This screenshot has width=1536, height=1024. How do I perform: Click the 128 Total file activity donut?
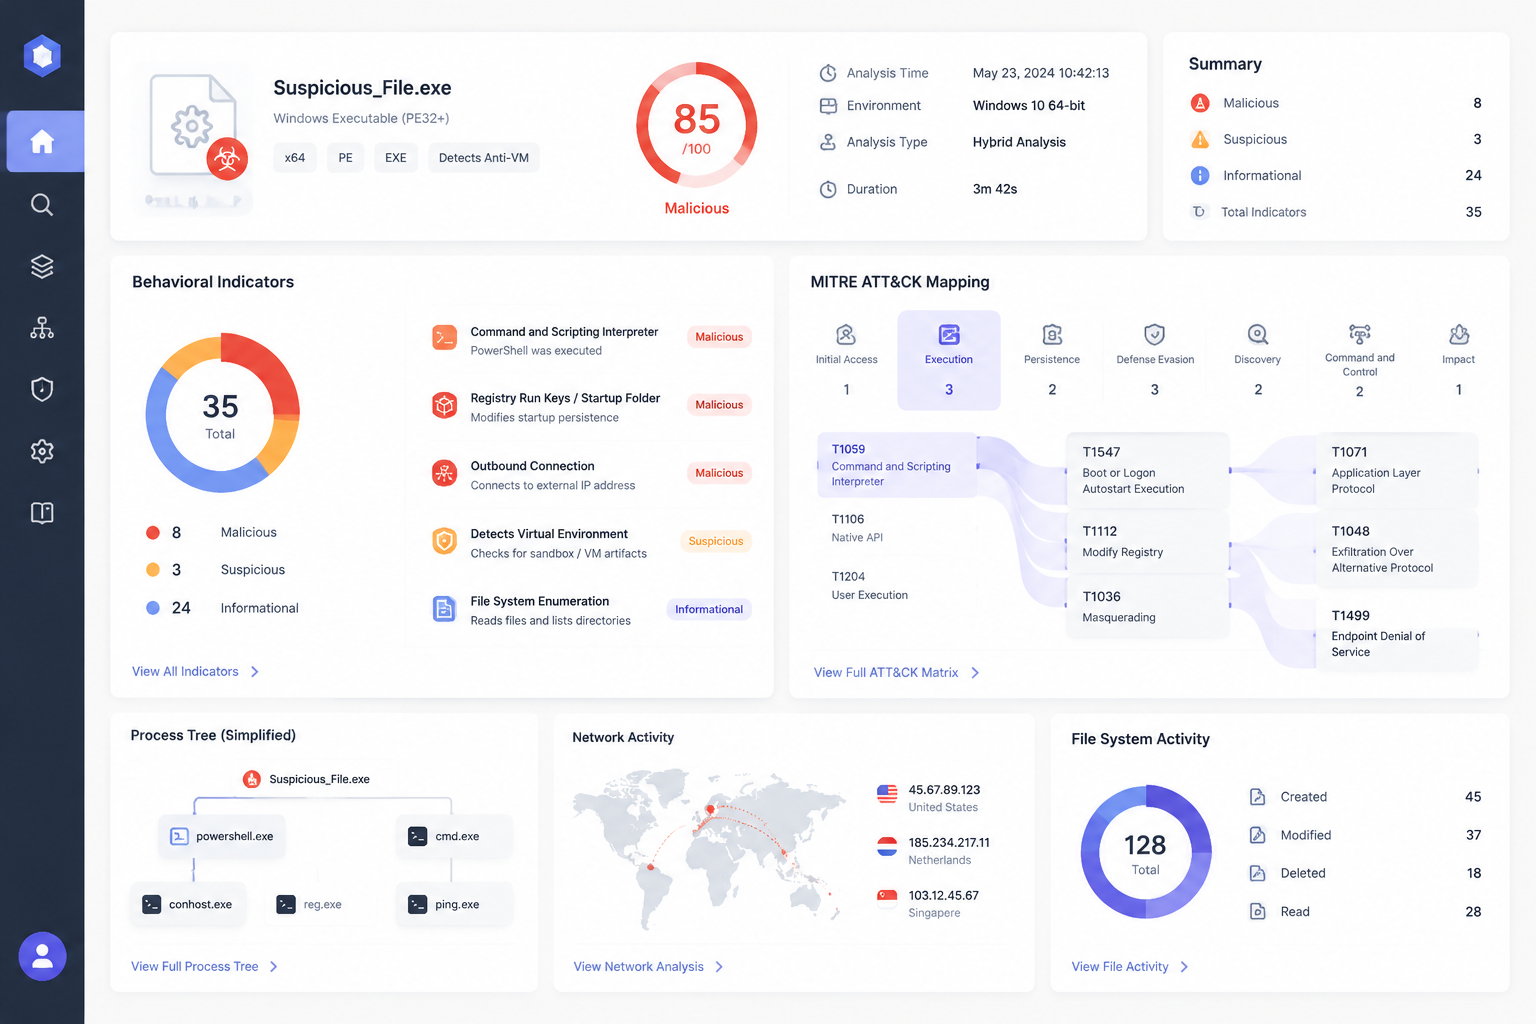click(x=1146, y=852)
